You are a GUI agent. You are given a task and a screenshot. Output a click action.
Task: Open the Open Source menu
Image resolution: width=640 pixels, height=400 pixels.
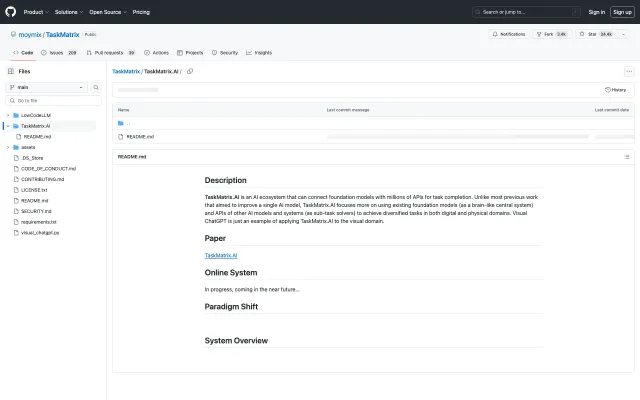pyautogui.click(x=108, y=12)
